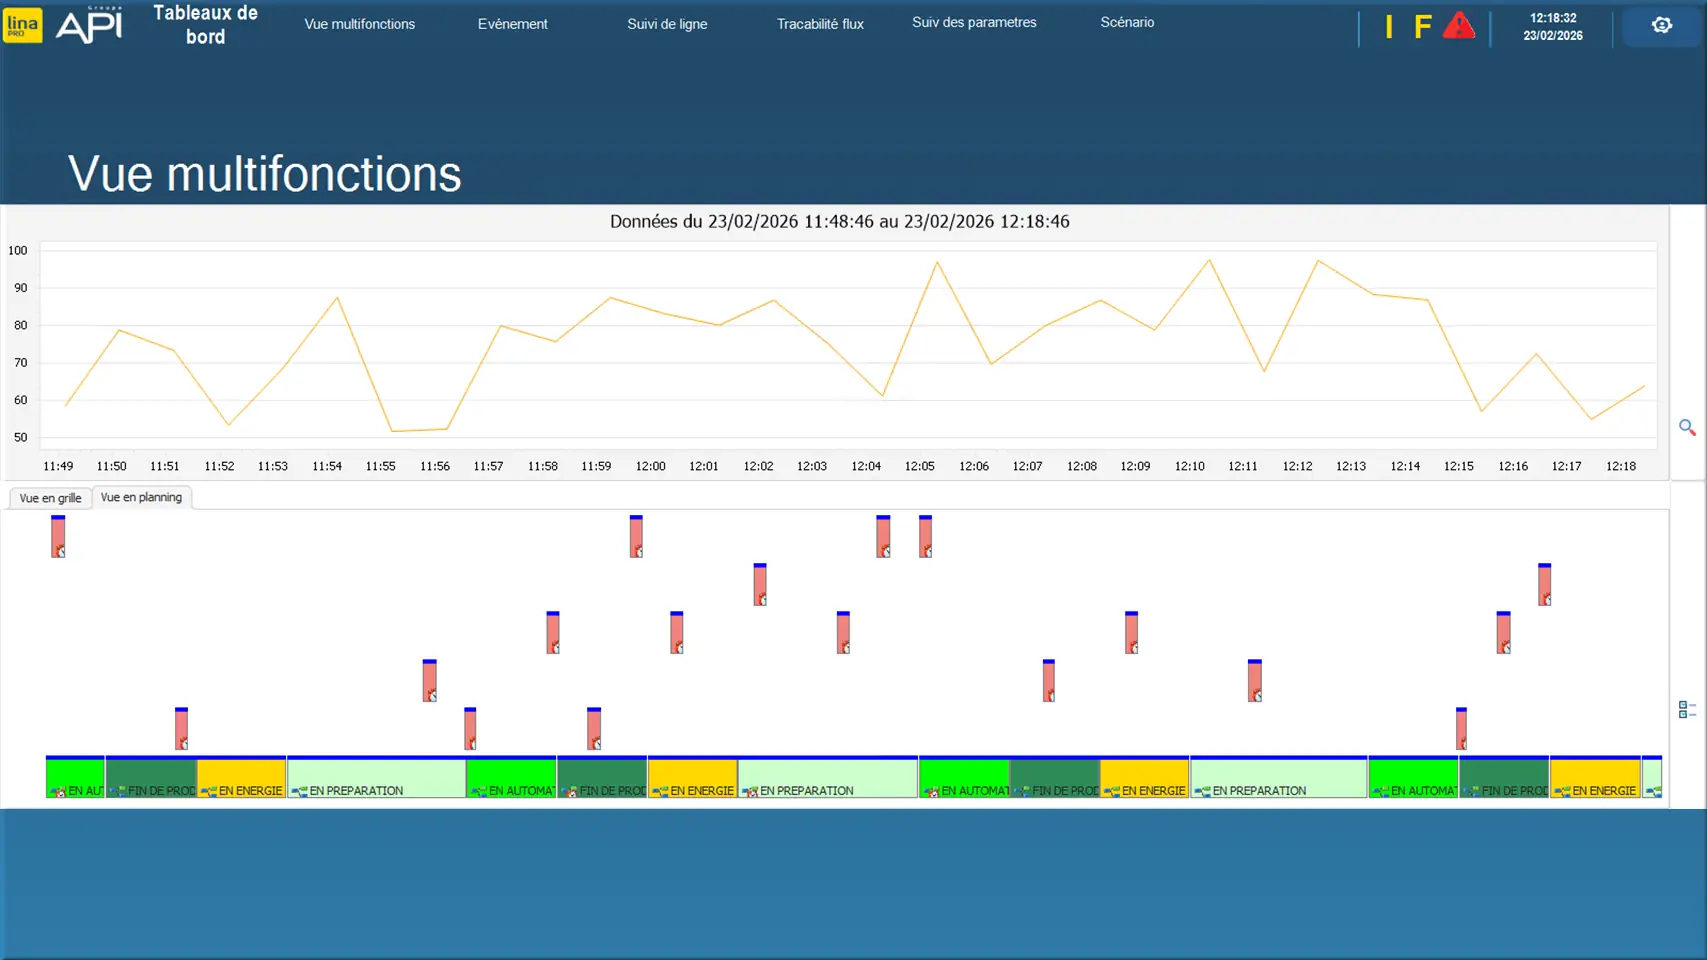The height and width of the screenshot is (960, 1707).
Task: Click the API group logo
Action: (x=89, y=25)
